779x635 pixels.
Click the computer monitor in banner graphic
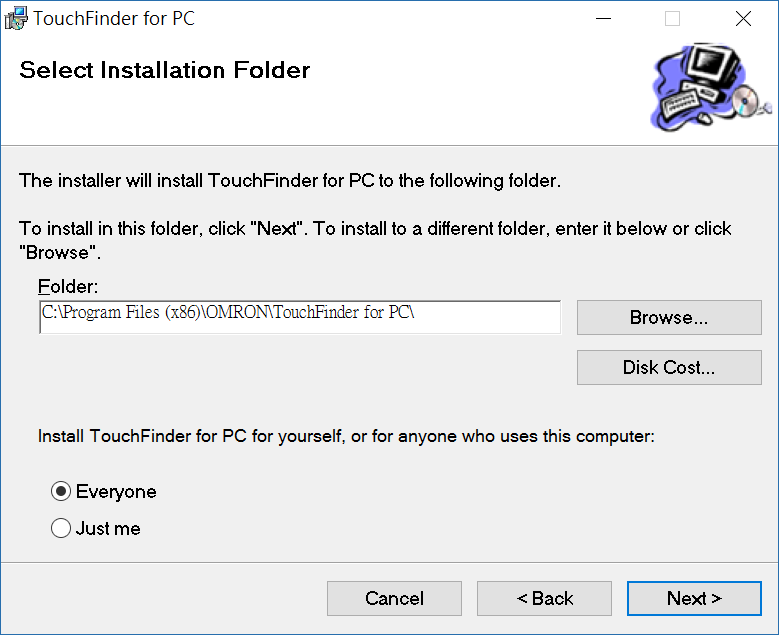tap(712, 70)
